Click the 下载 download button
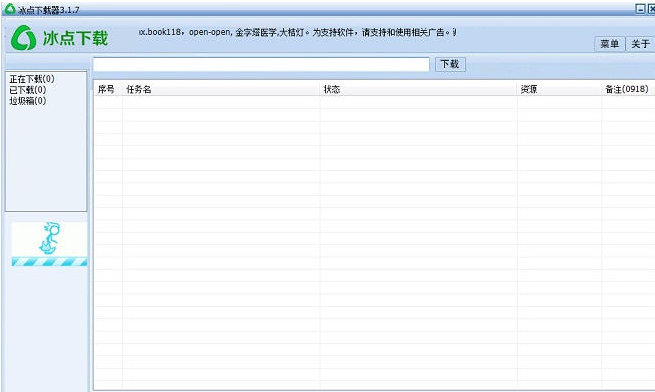 coord(450,64)
